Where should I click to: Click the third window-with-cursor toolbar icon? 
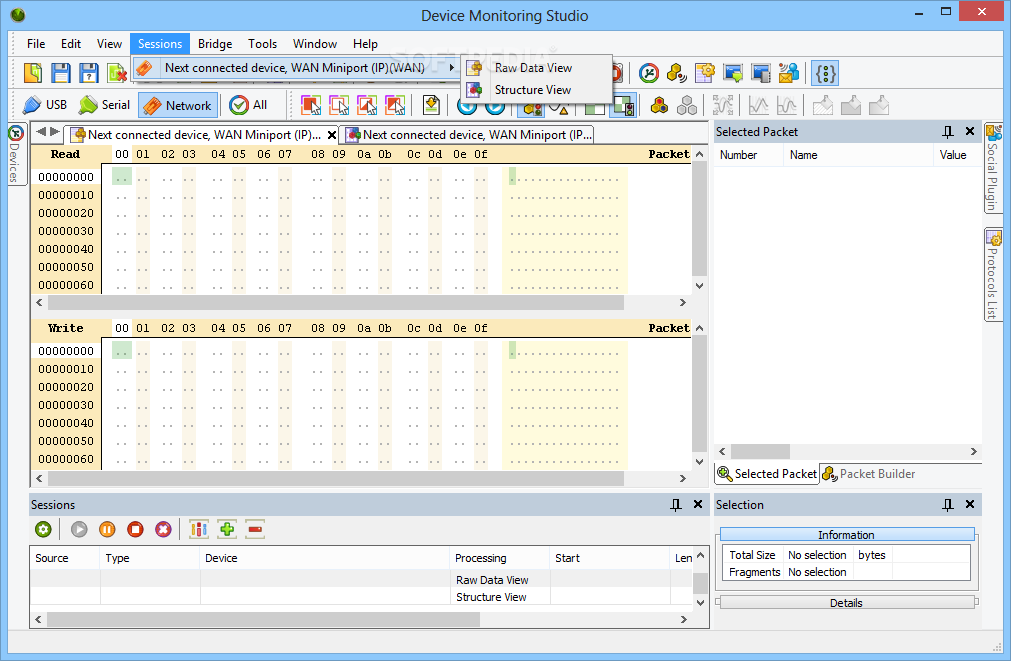tap(367, 105)
